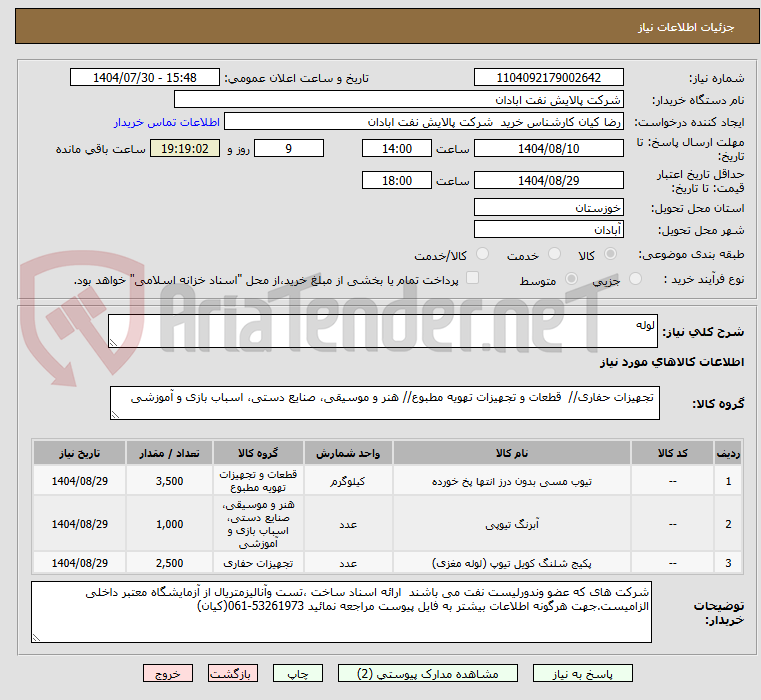This screenshot has height=700, width=761.
Task: Click the public announcement date field 1404/07/30 - 15:48
Action: point(145,78)
